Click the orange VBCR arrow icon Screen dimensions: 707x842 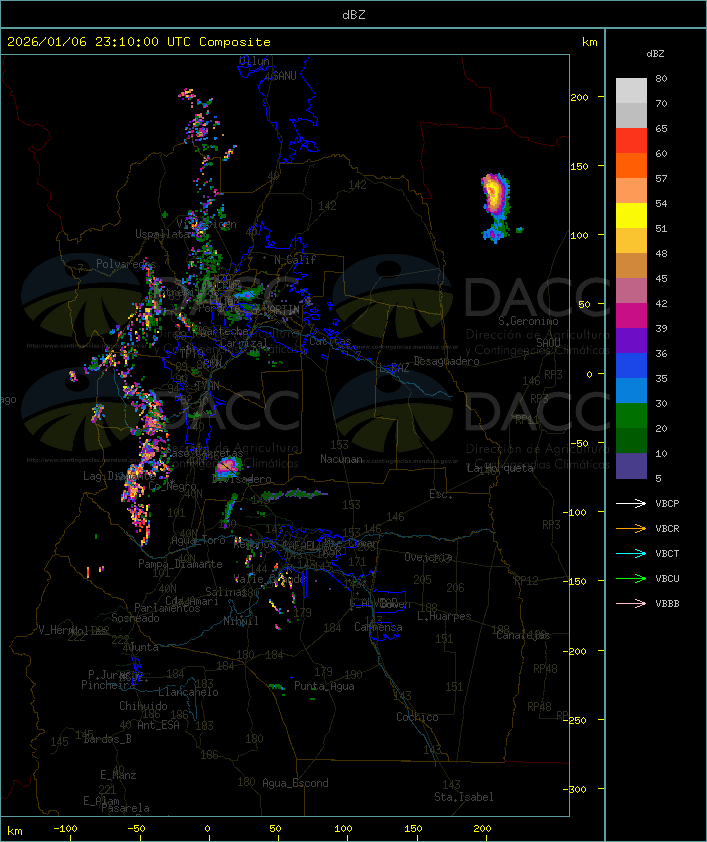click(x=631, y=528)
